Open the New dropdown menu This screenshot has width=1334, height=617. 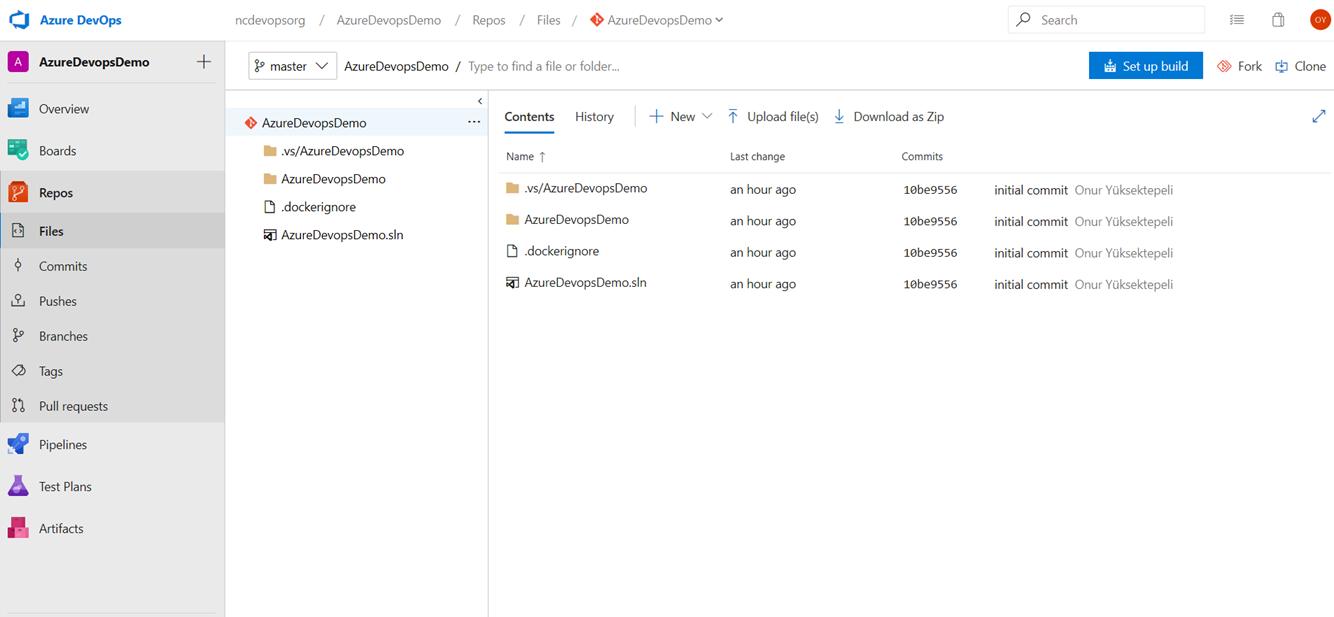(680, 117)
